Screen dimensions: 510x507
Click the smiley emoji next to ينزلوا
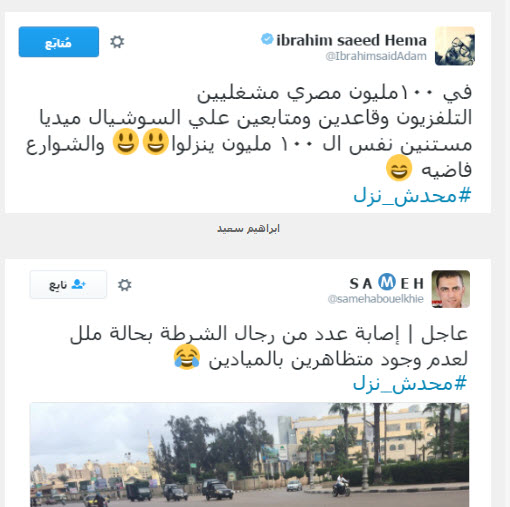[155, 142]
